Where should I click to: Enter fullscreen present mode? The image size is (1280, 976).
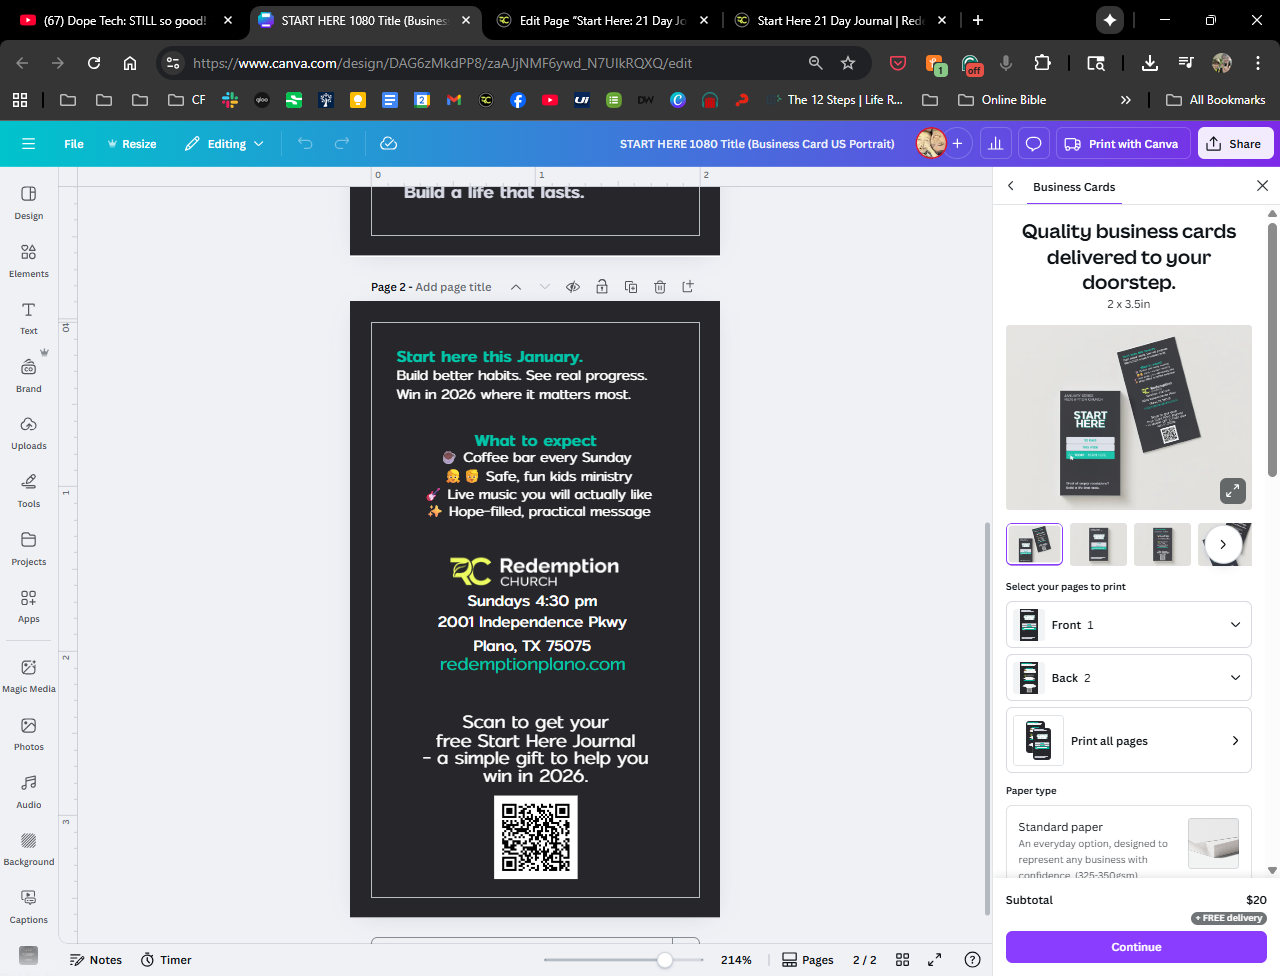pos(934,960)
